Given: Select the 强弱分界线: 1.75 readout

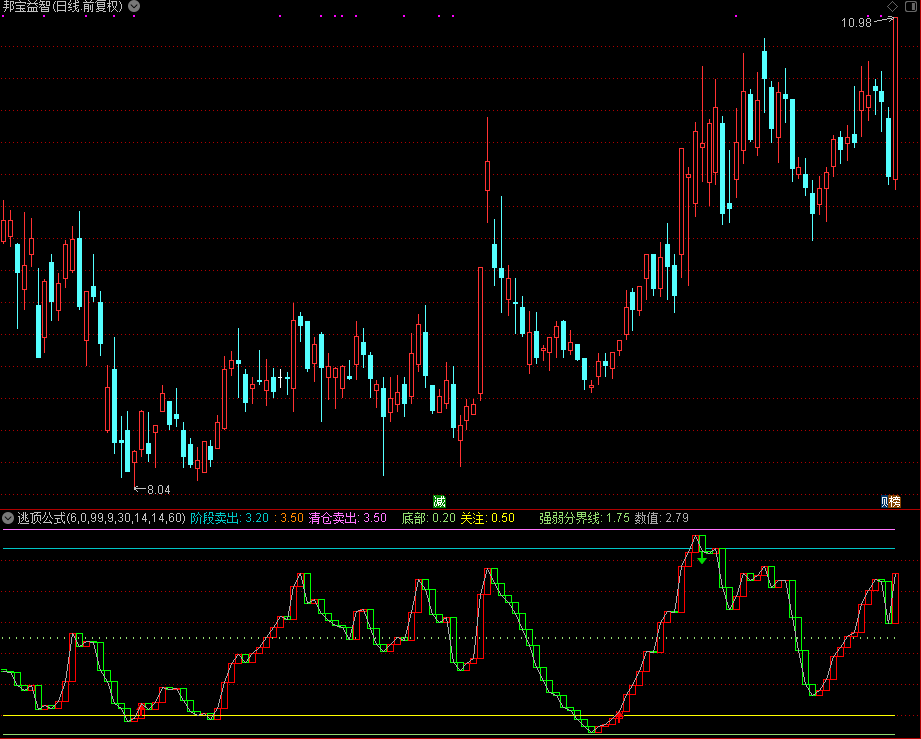Looking at the screenshot, I should click(x=584, y=518).
